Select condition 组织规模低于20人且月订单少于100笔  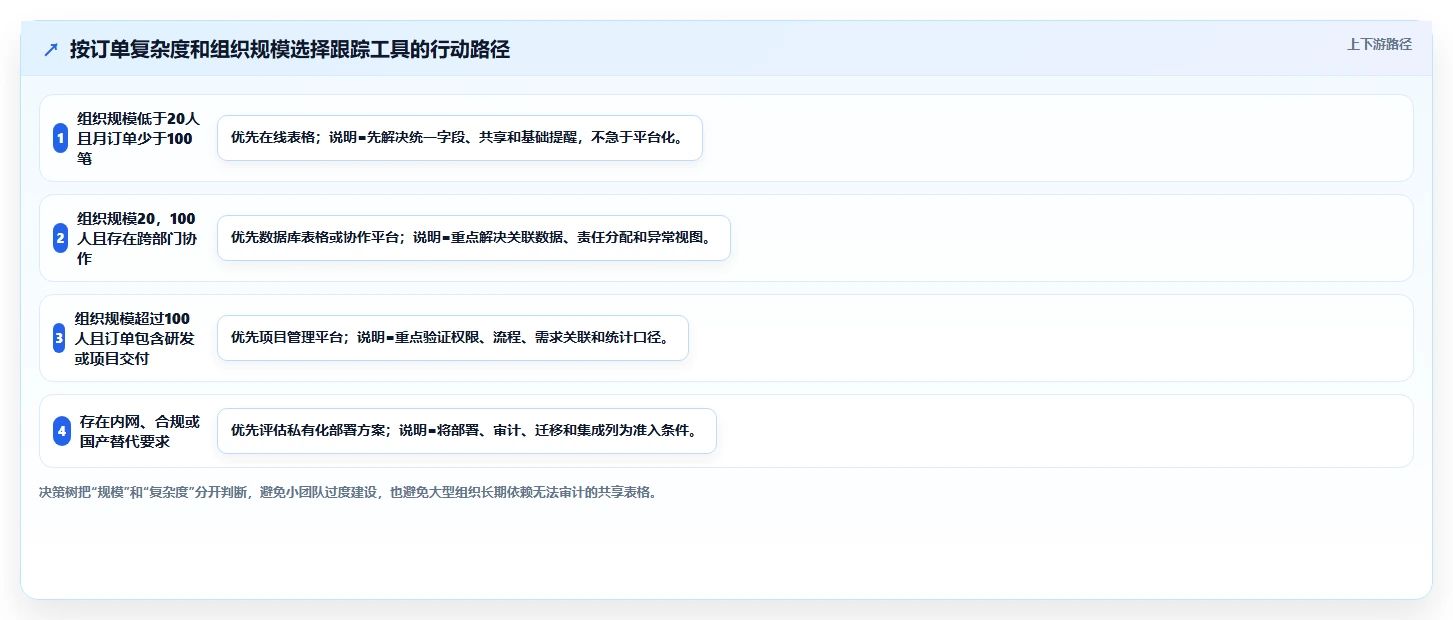click(x=139, y=138)
